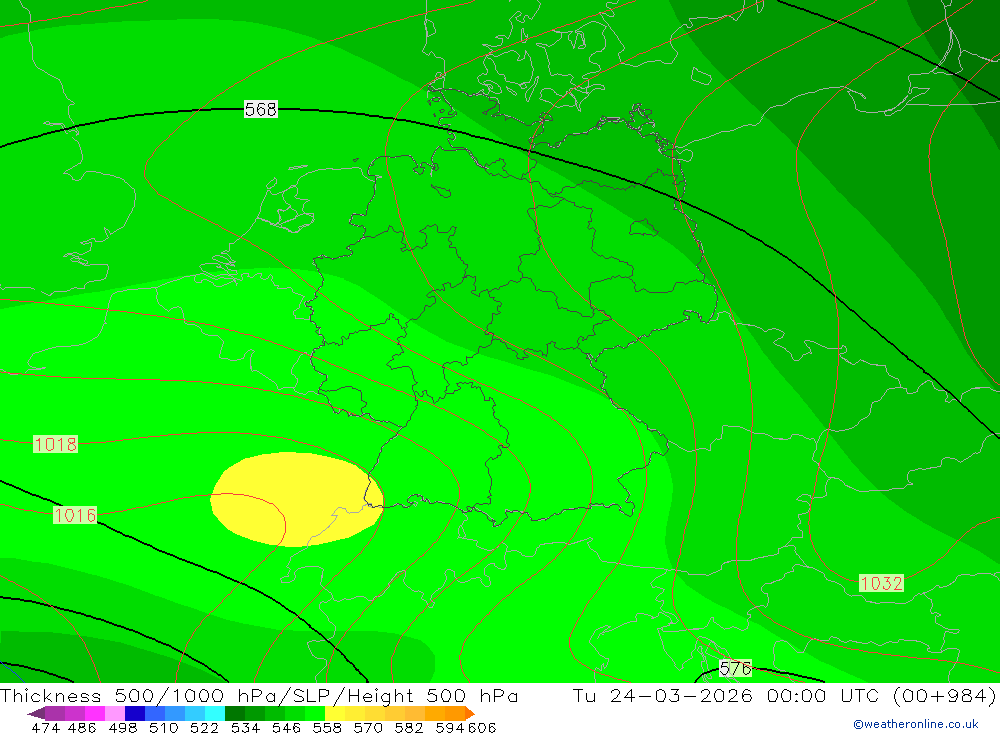Pick the light pink legend swatch
Screen dimensions: 1000x733
pos(115,713)
